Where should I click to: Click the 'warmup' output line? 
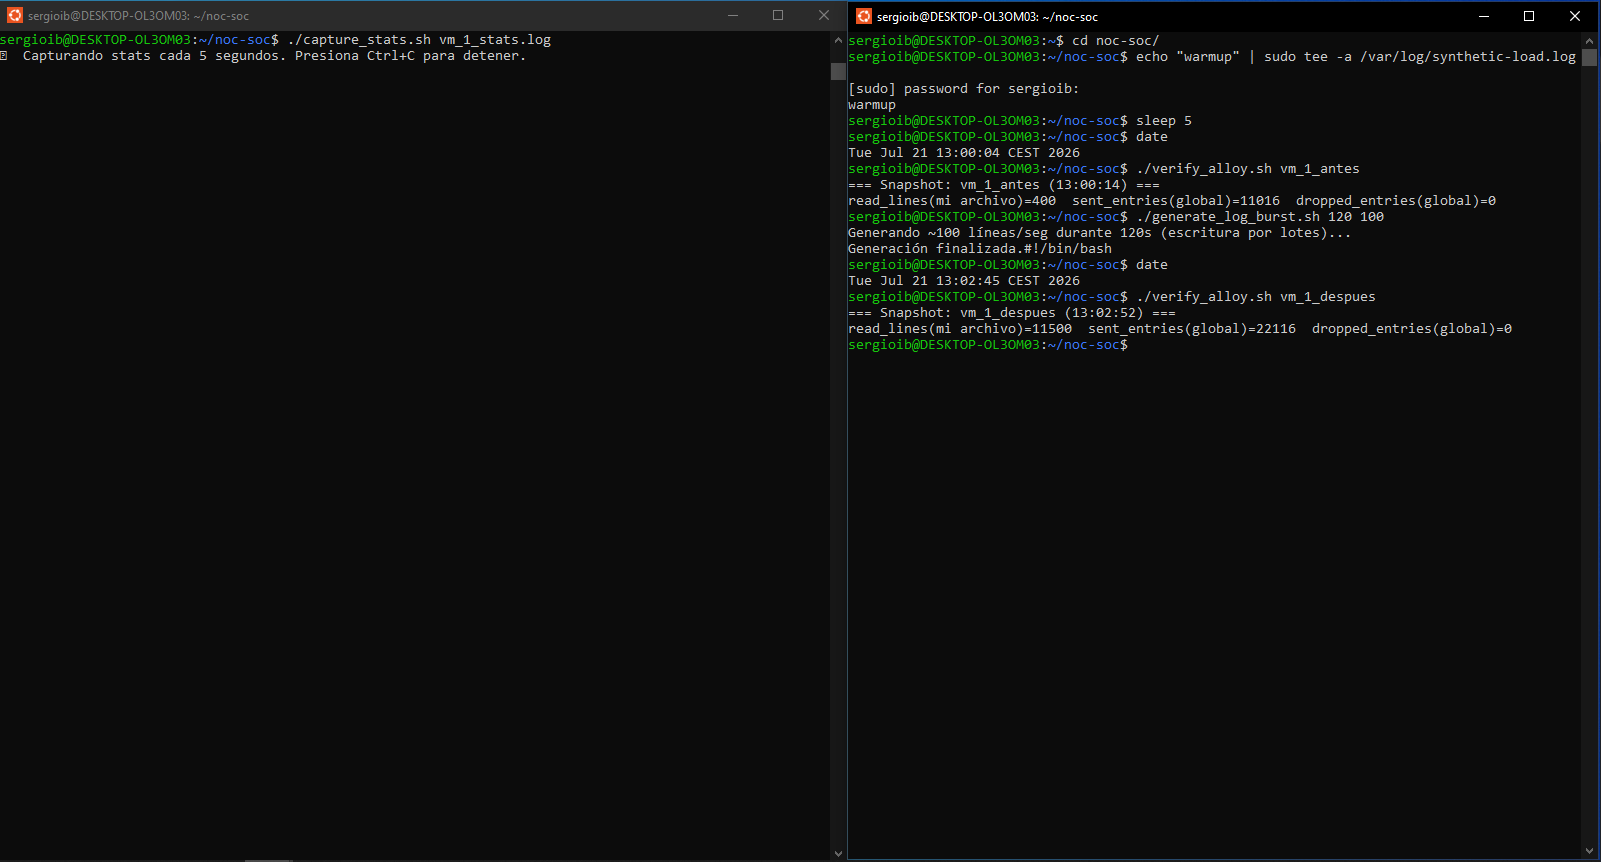tap(872, 105)
